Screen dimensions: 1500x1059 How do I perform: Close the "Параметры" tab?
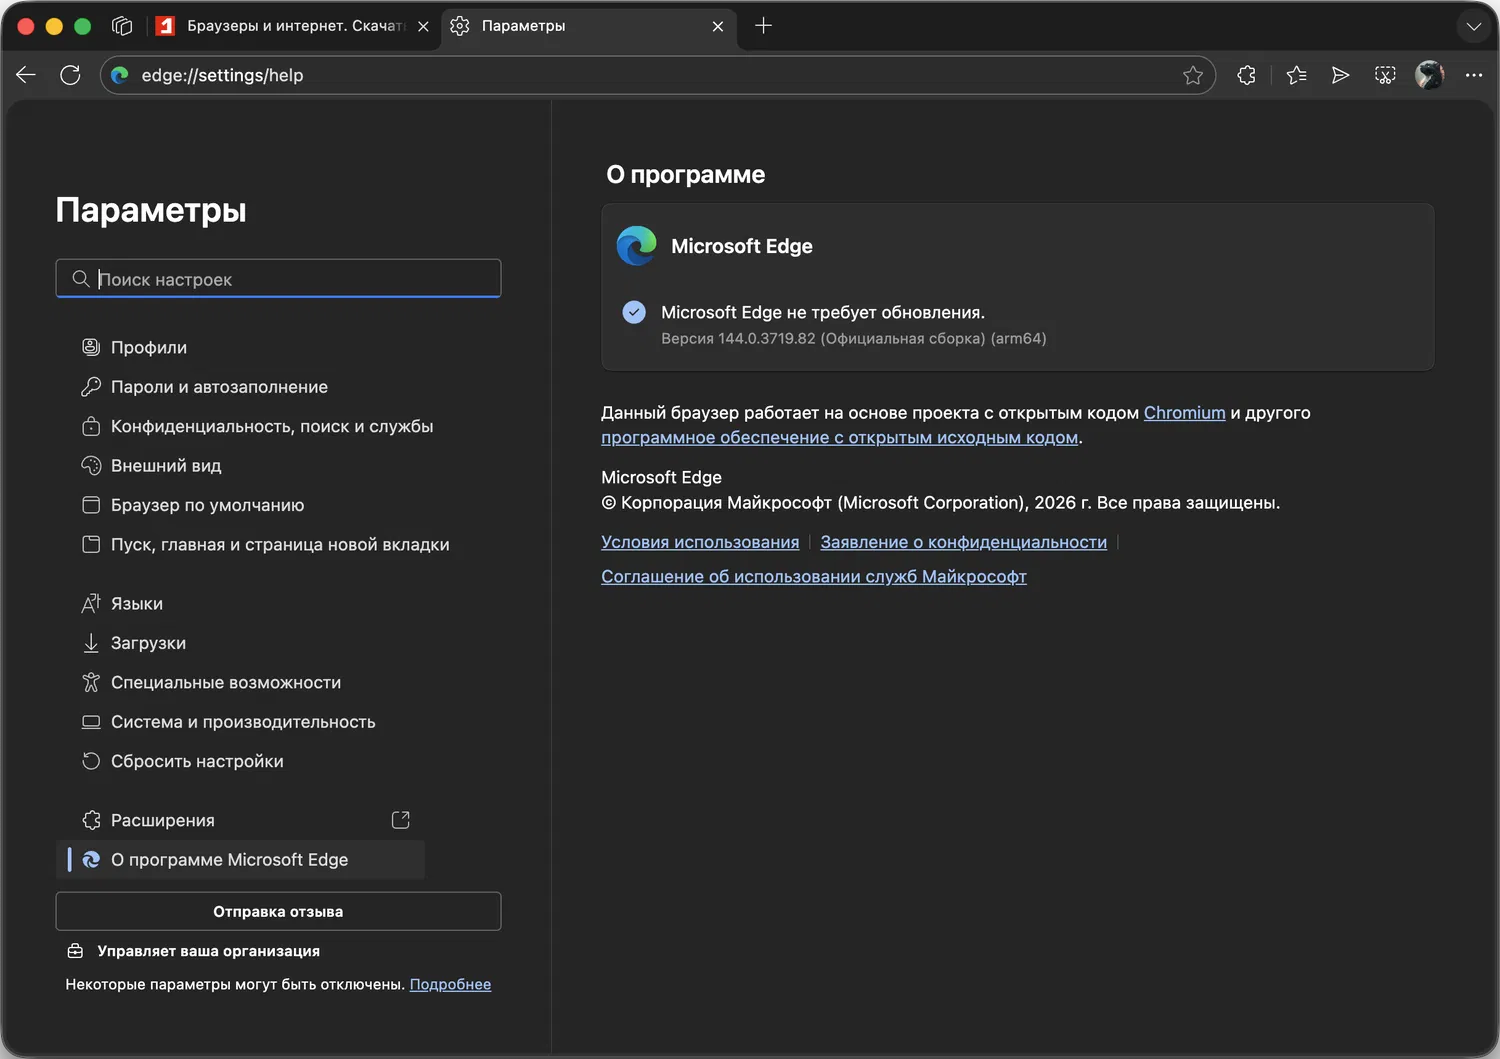[718, 26]
